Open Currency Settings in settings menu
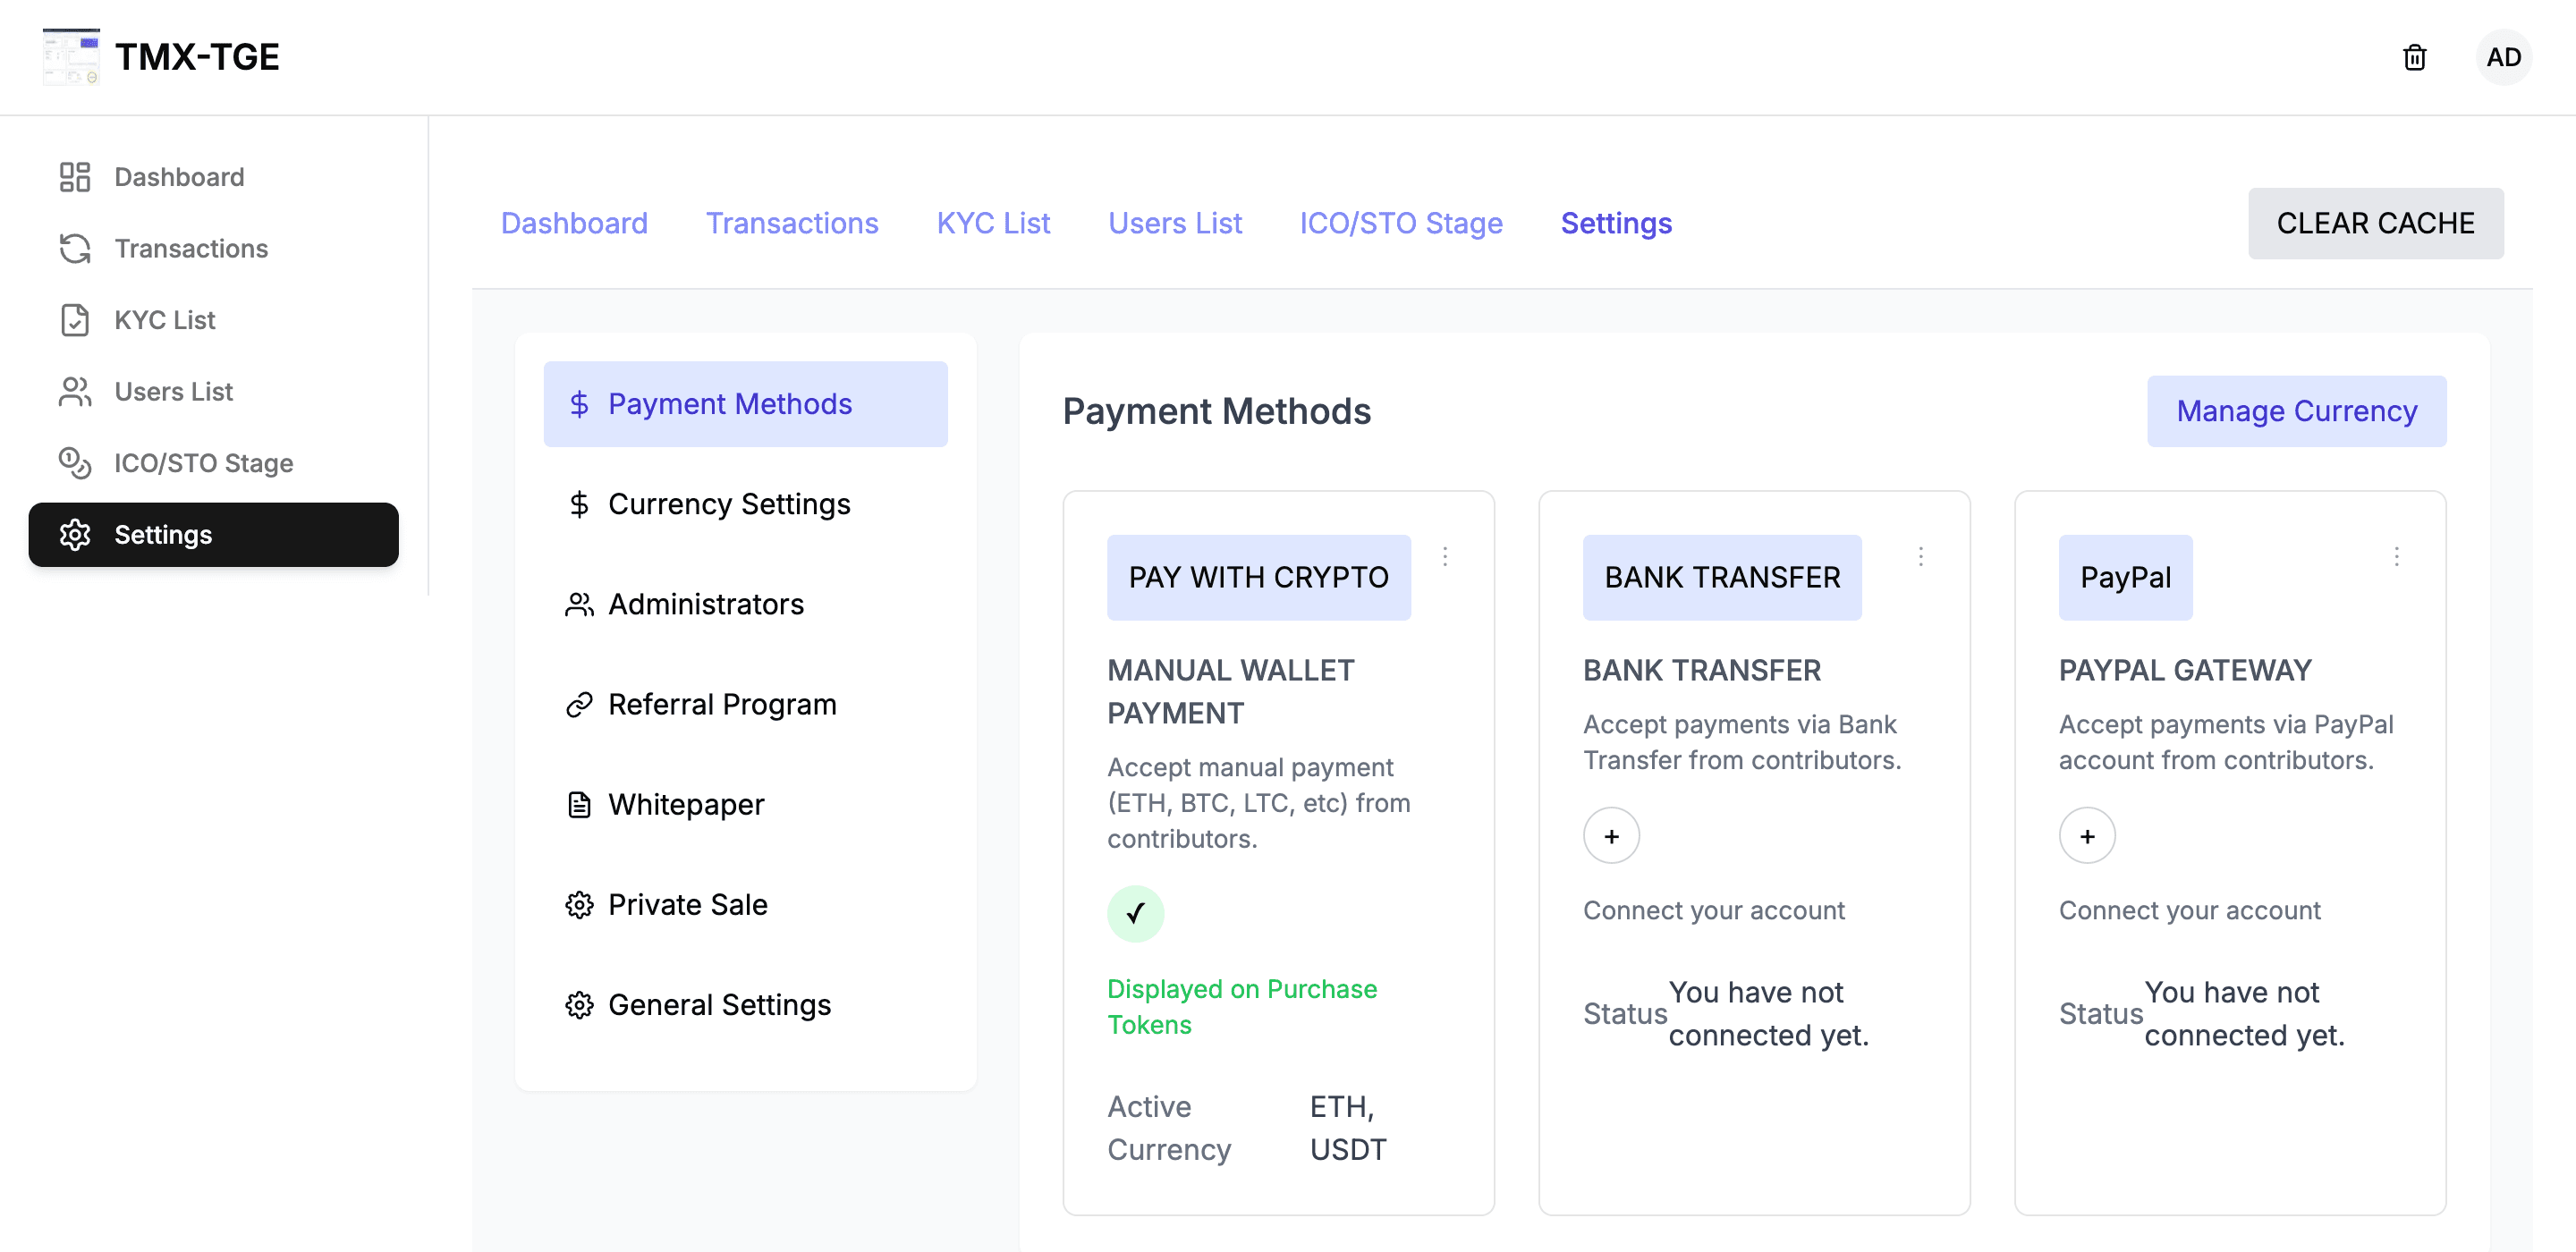 pos(745,504)
